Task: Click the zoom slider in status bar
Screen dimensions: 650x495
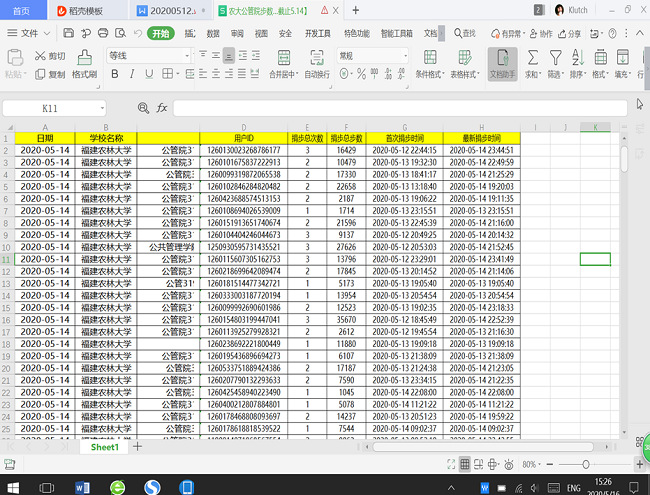Action: point(586,464)
